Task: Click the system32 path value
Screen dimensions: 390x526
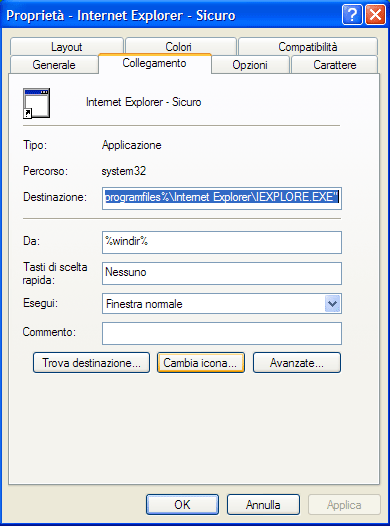Action: (124, 171)
